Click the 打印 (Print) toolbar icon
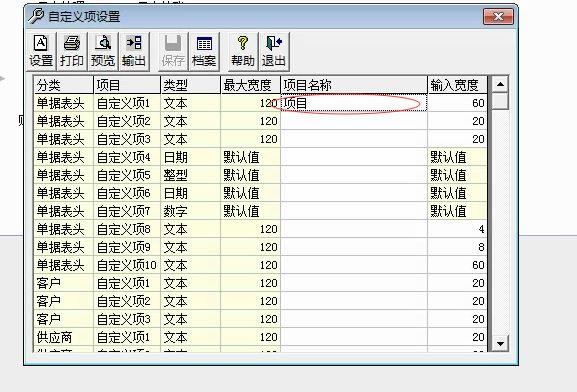This screenshot has width=577, height=392. [72, 51]
